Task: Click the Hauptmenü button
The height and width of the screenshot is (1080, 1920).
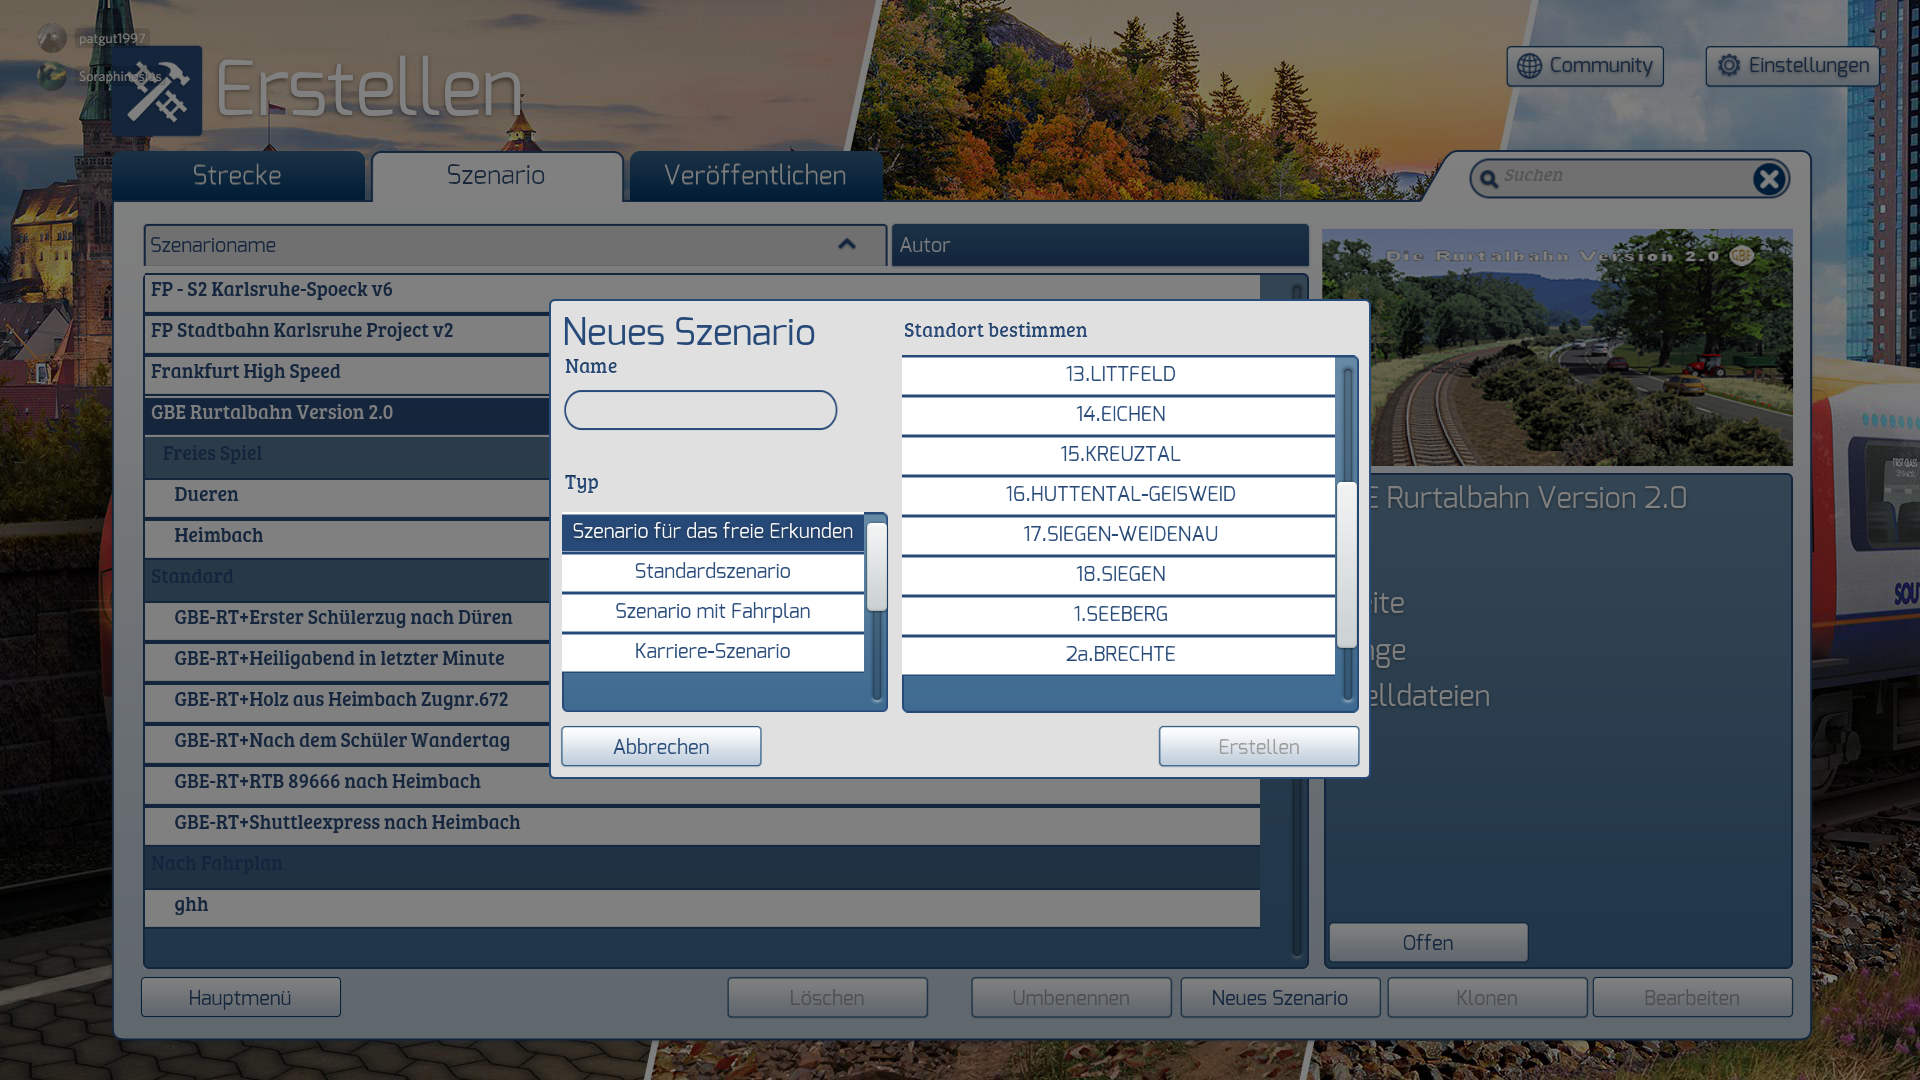Action: click(240, 997)
